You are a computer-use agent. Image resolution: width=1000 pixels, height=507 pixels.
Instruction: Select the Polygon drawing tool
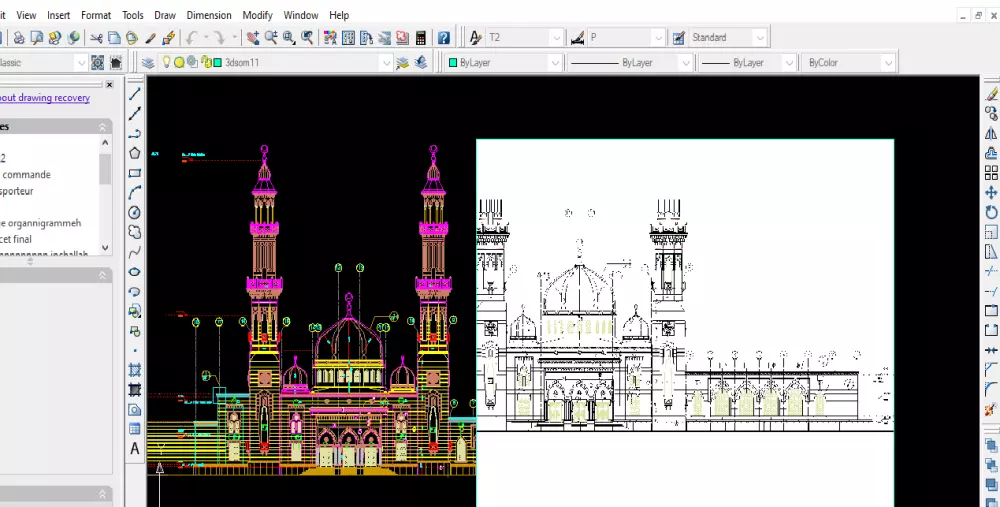(x=135, y=153)
